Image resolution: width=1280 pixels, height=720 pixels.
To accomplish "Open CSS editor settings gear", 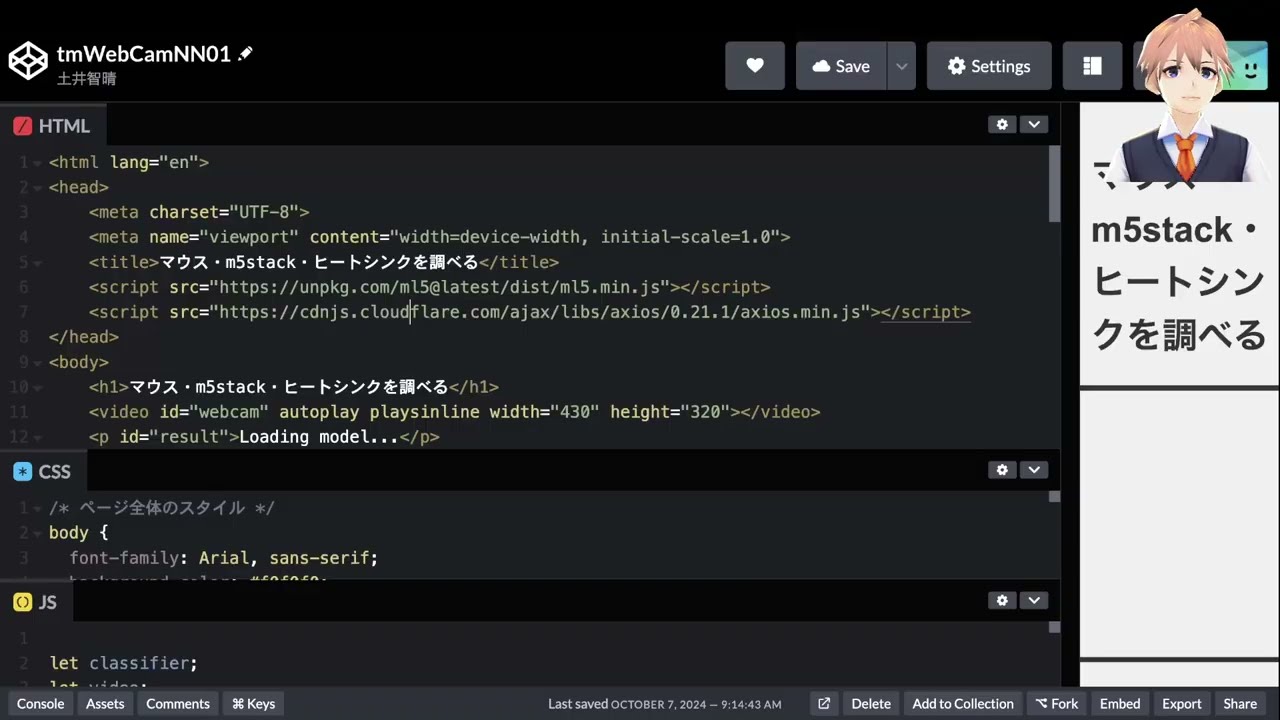I will (1002, 470).
